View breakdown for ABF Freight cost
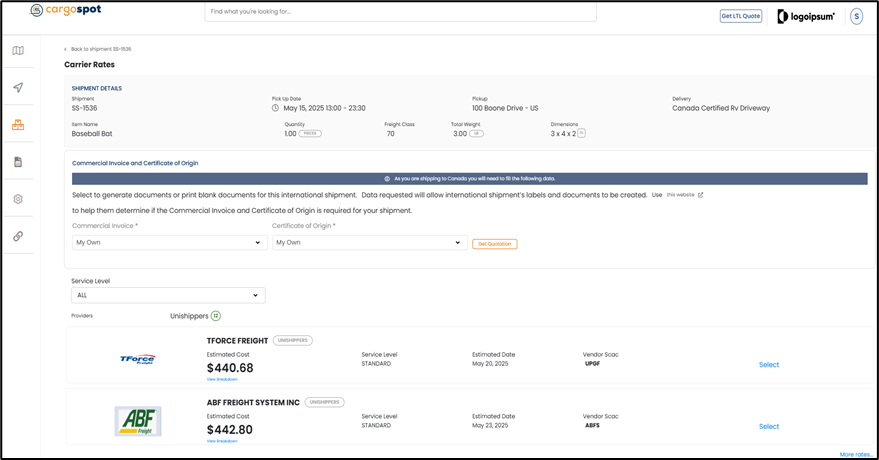The image size is (879, 460). [x=222, y=441]
